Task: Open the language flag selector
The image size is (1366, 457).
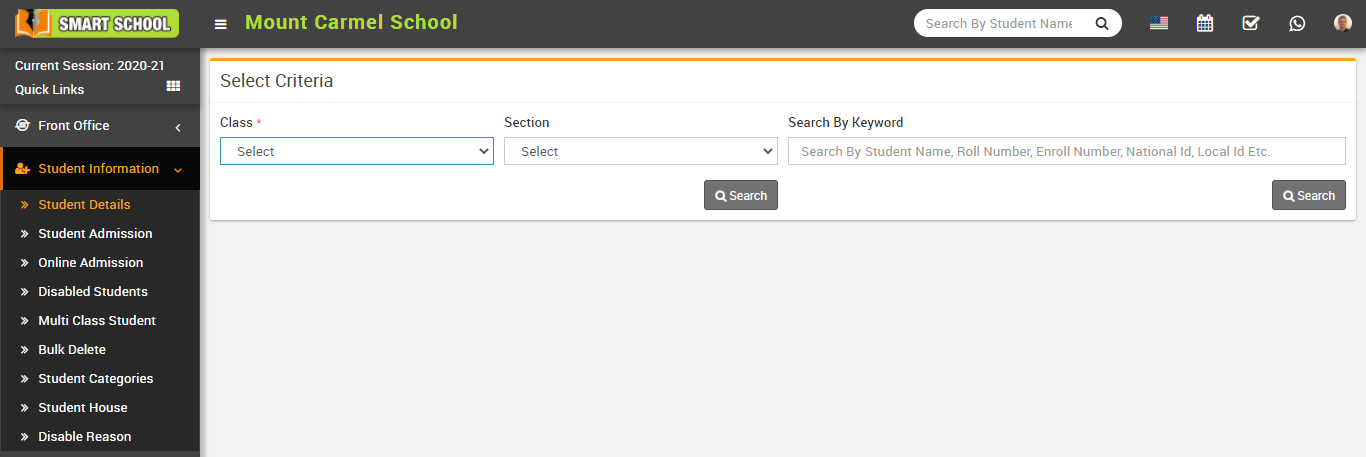Action: [x=1159, y=23]
